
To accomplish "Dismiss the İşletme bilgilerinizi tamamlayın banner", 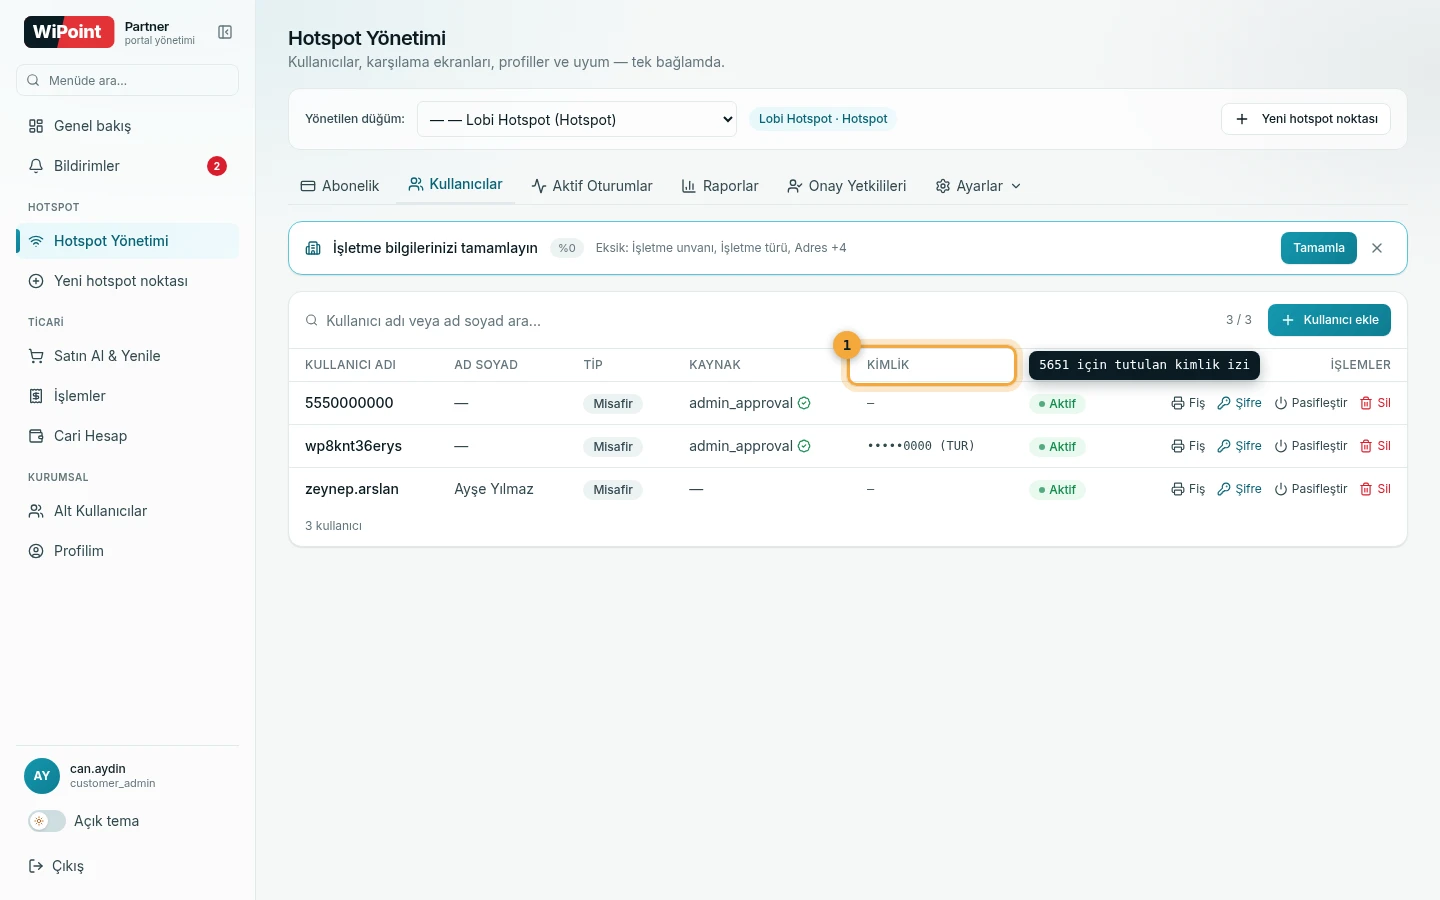I will pyautogui.click(x=1377, y=248).
